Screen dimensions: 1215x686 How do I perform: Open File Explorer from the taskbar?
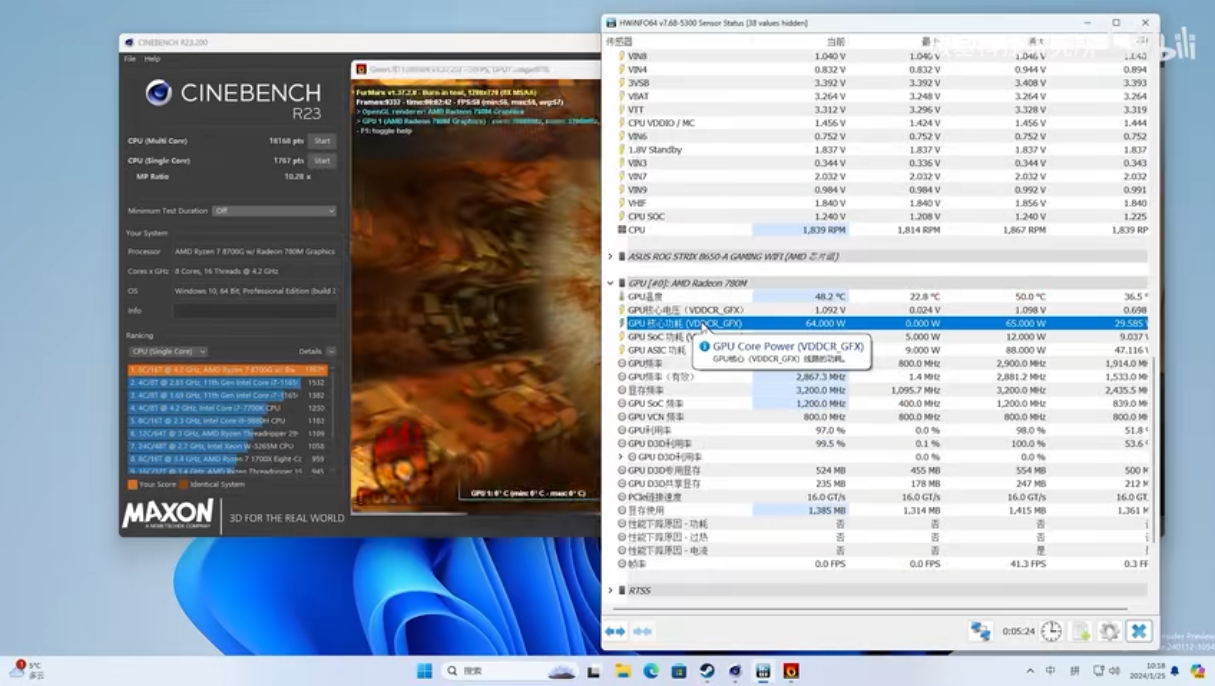(622, 671)
